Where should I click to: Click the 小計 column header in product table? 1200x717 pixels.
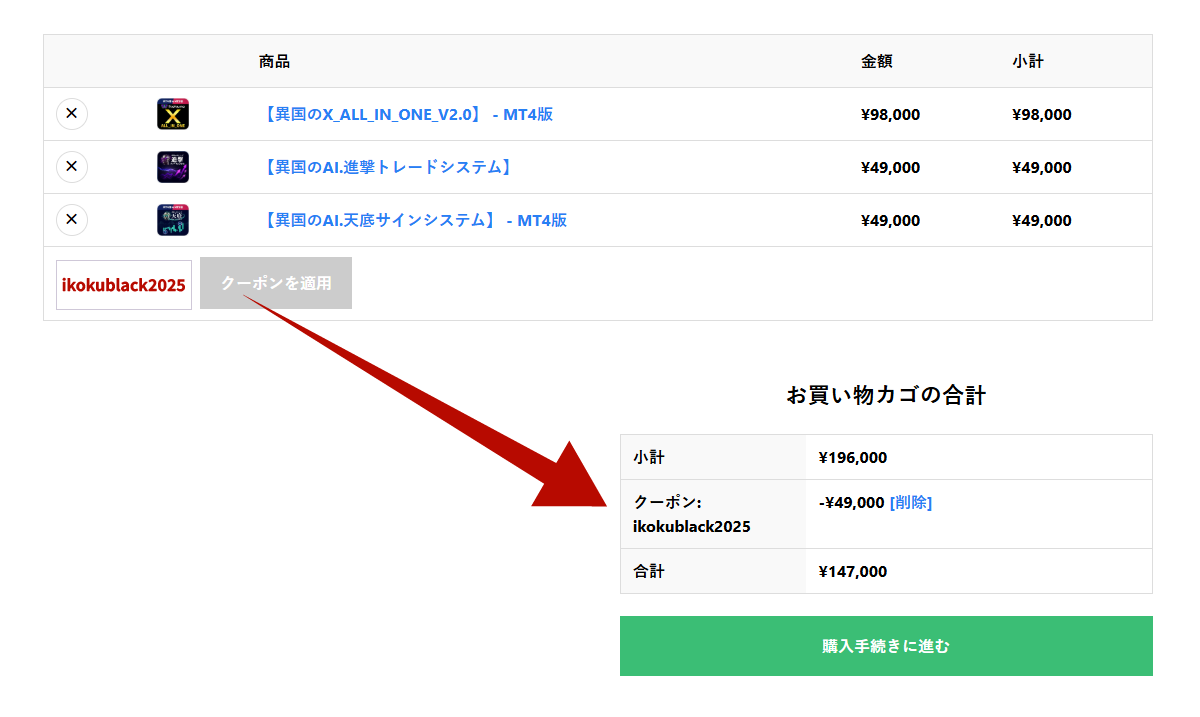coord(1027,61)
